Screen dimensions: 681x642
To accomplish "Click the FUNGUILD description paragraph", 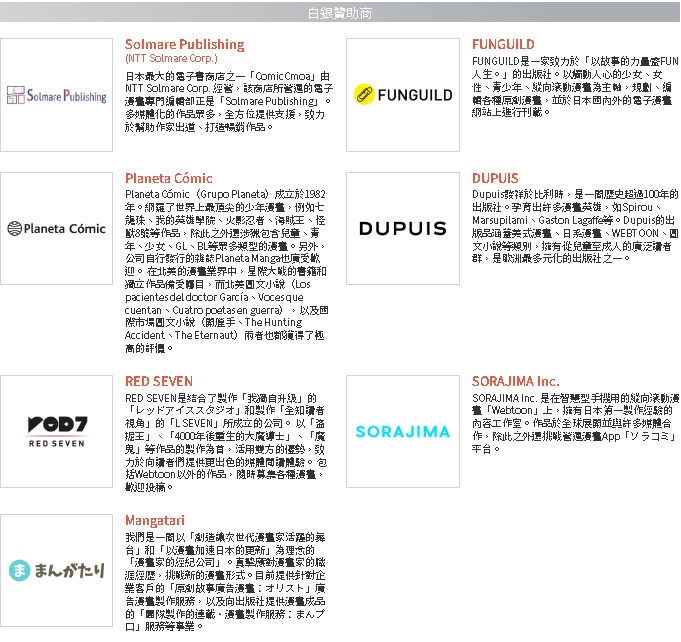I will click(x=575, y=86).
